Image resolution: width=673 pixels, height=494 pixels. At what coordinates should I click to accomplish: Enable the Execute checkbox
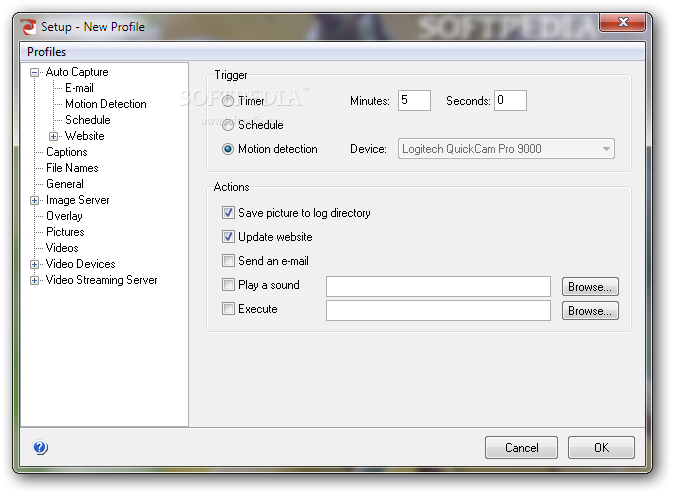coord(228,309)
